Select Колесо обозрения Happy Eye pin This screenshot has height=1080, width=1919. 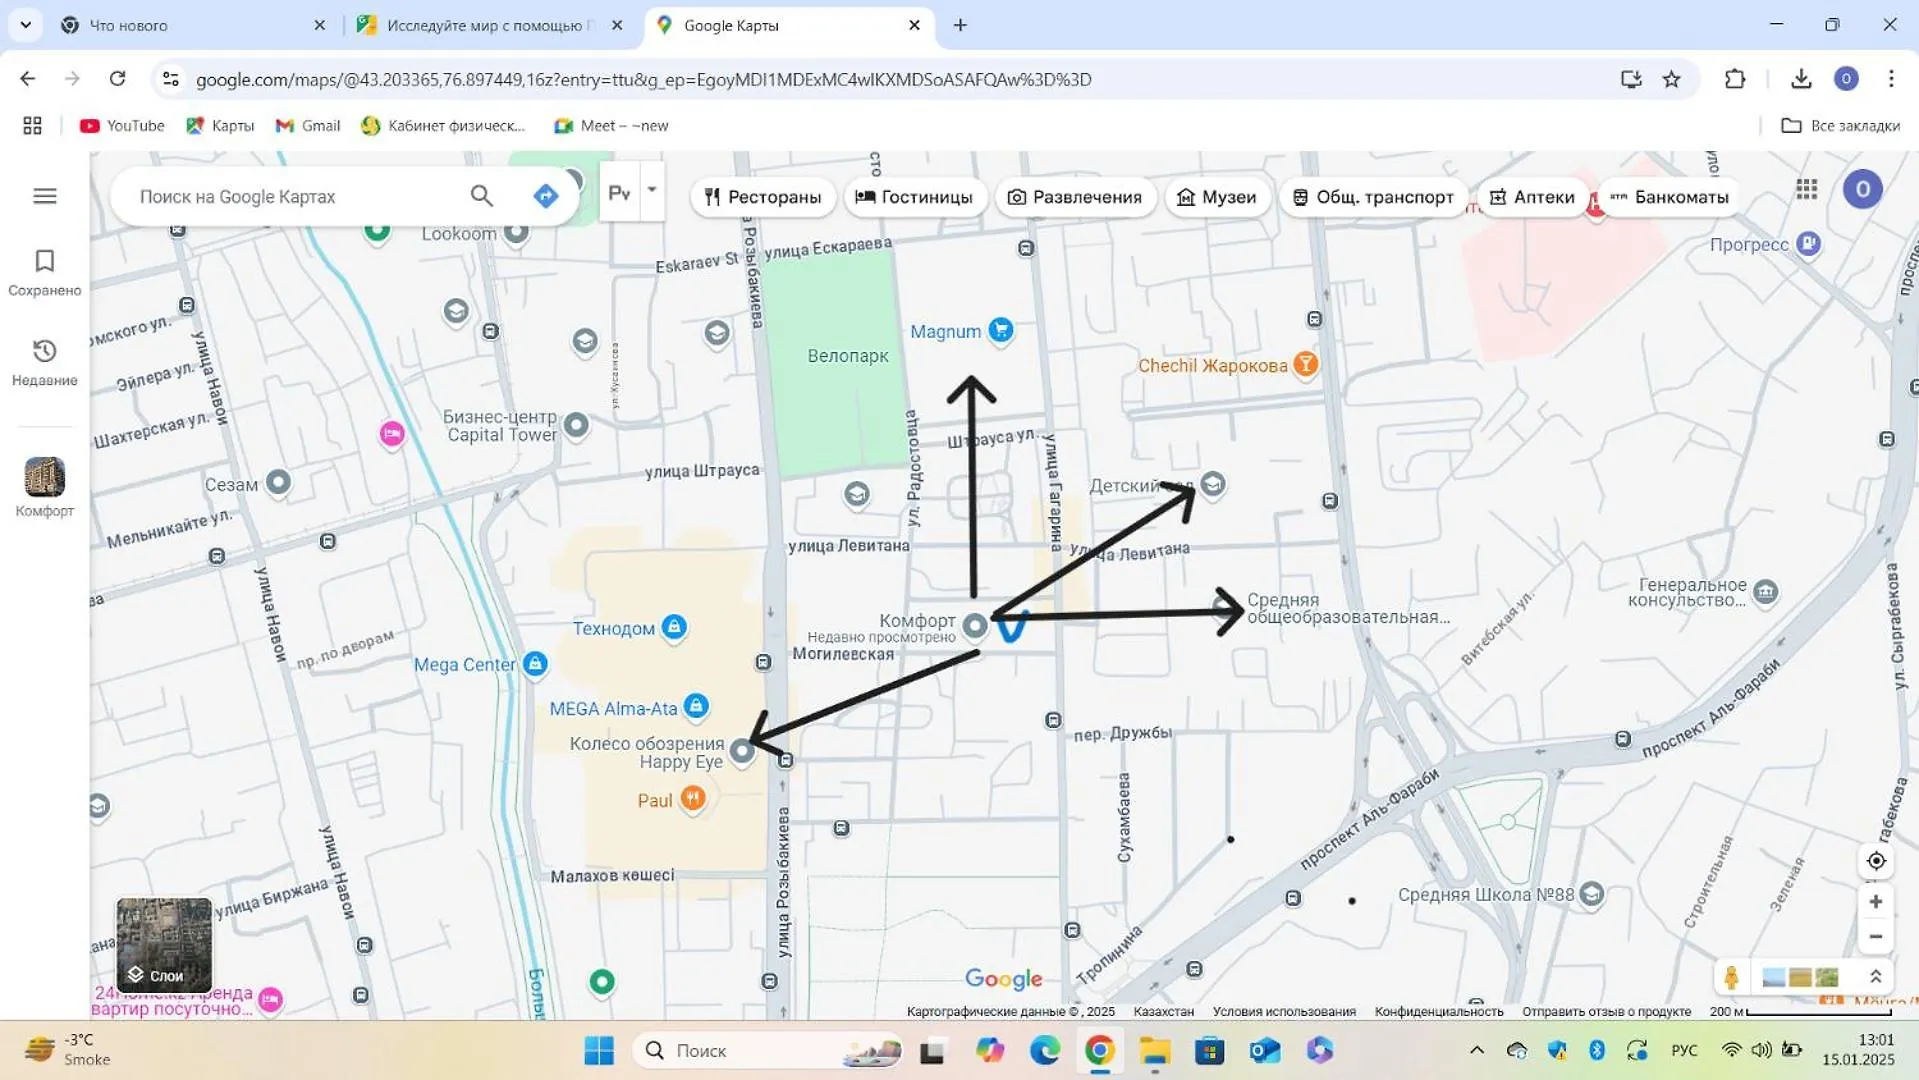742,750
